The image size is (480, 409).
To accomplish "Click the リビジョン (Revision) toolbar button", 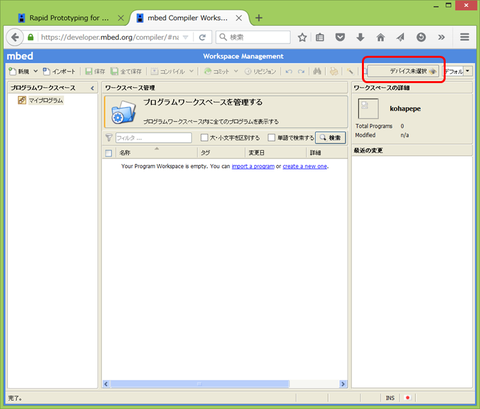I will point(260,71).
